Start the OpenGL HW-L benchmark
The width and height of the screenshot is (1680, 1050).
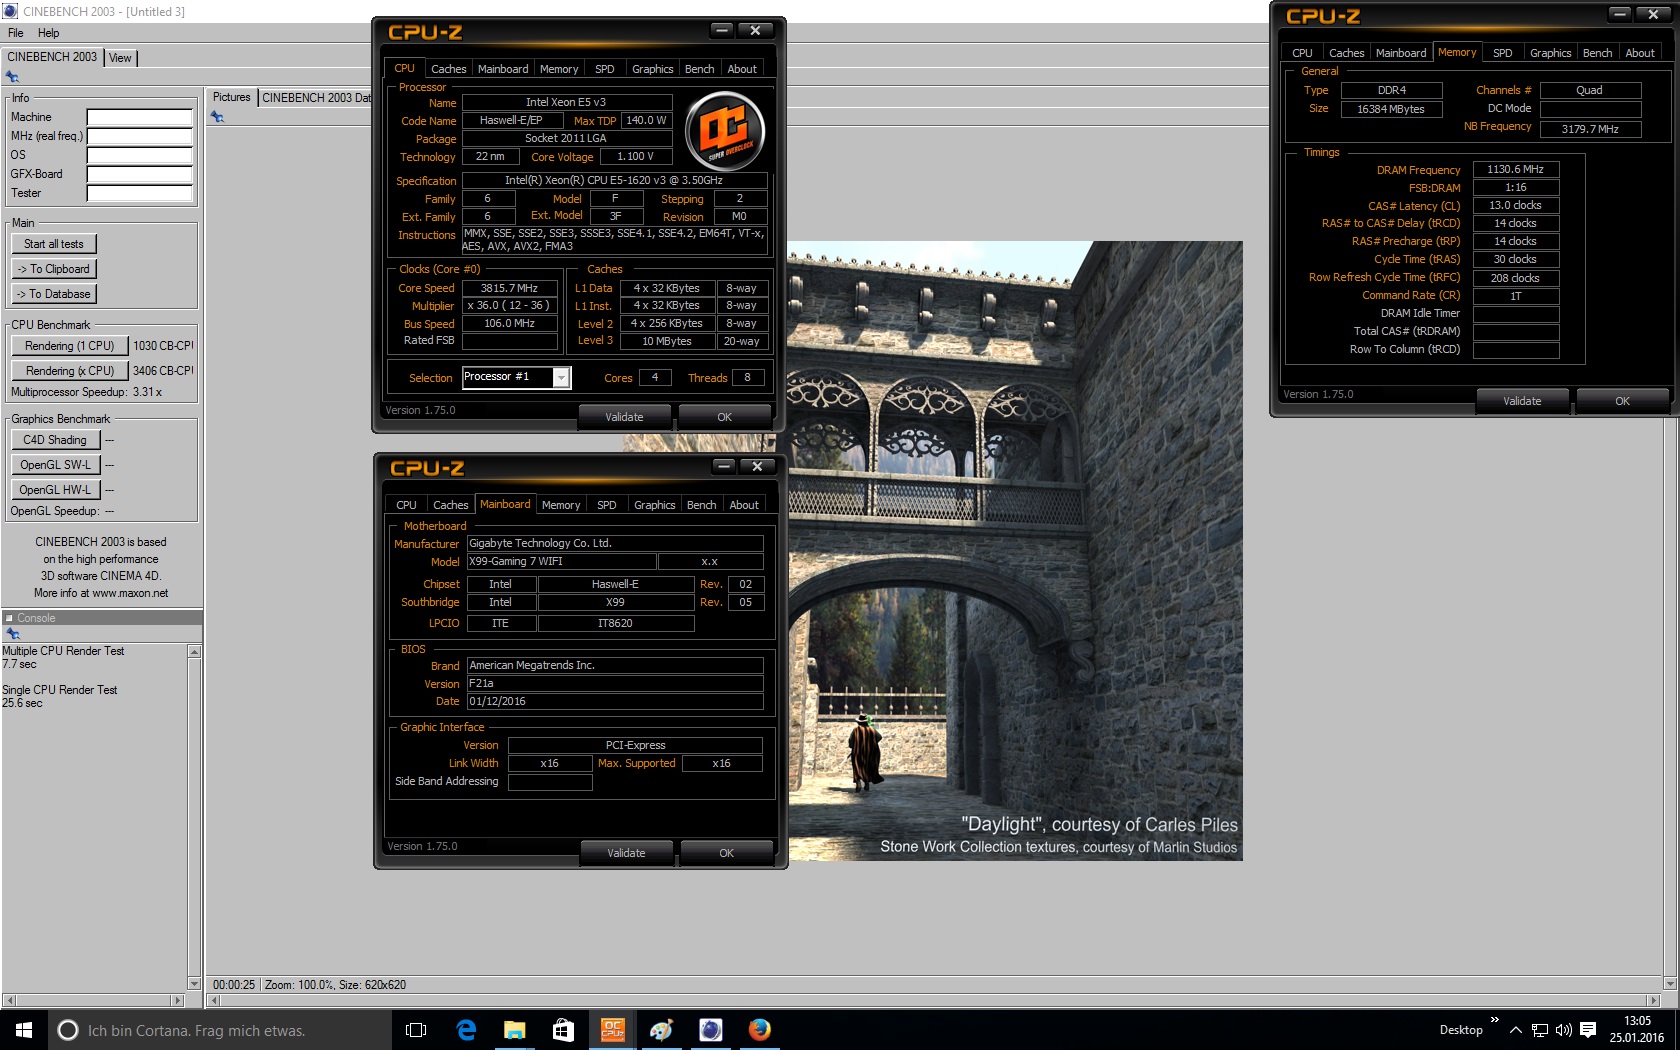[x=55, y=490]
